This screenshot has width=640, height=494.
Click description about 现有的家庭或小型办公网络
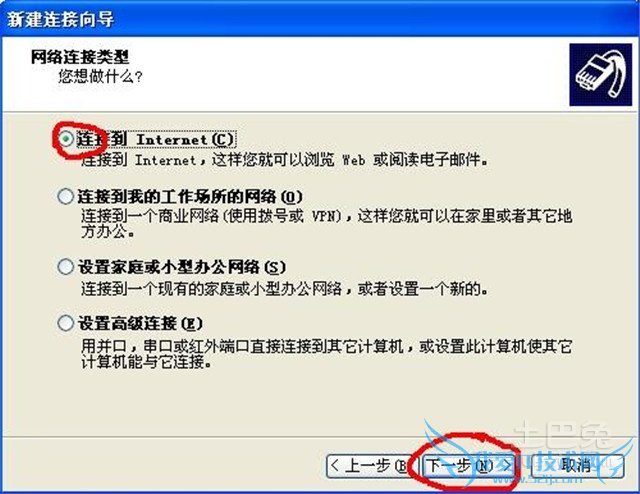click(284, 289)
